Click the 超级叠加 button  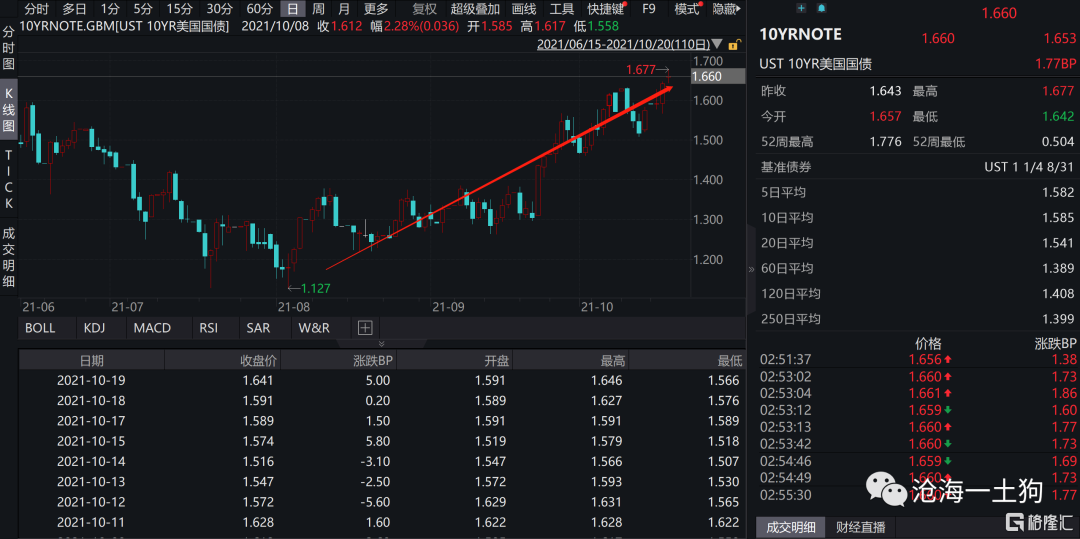coord(475,9)
